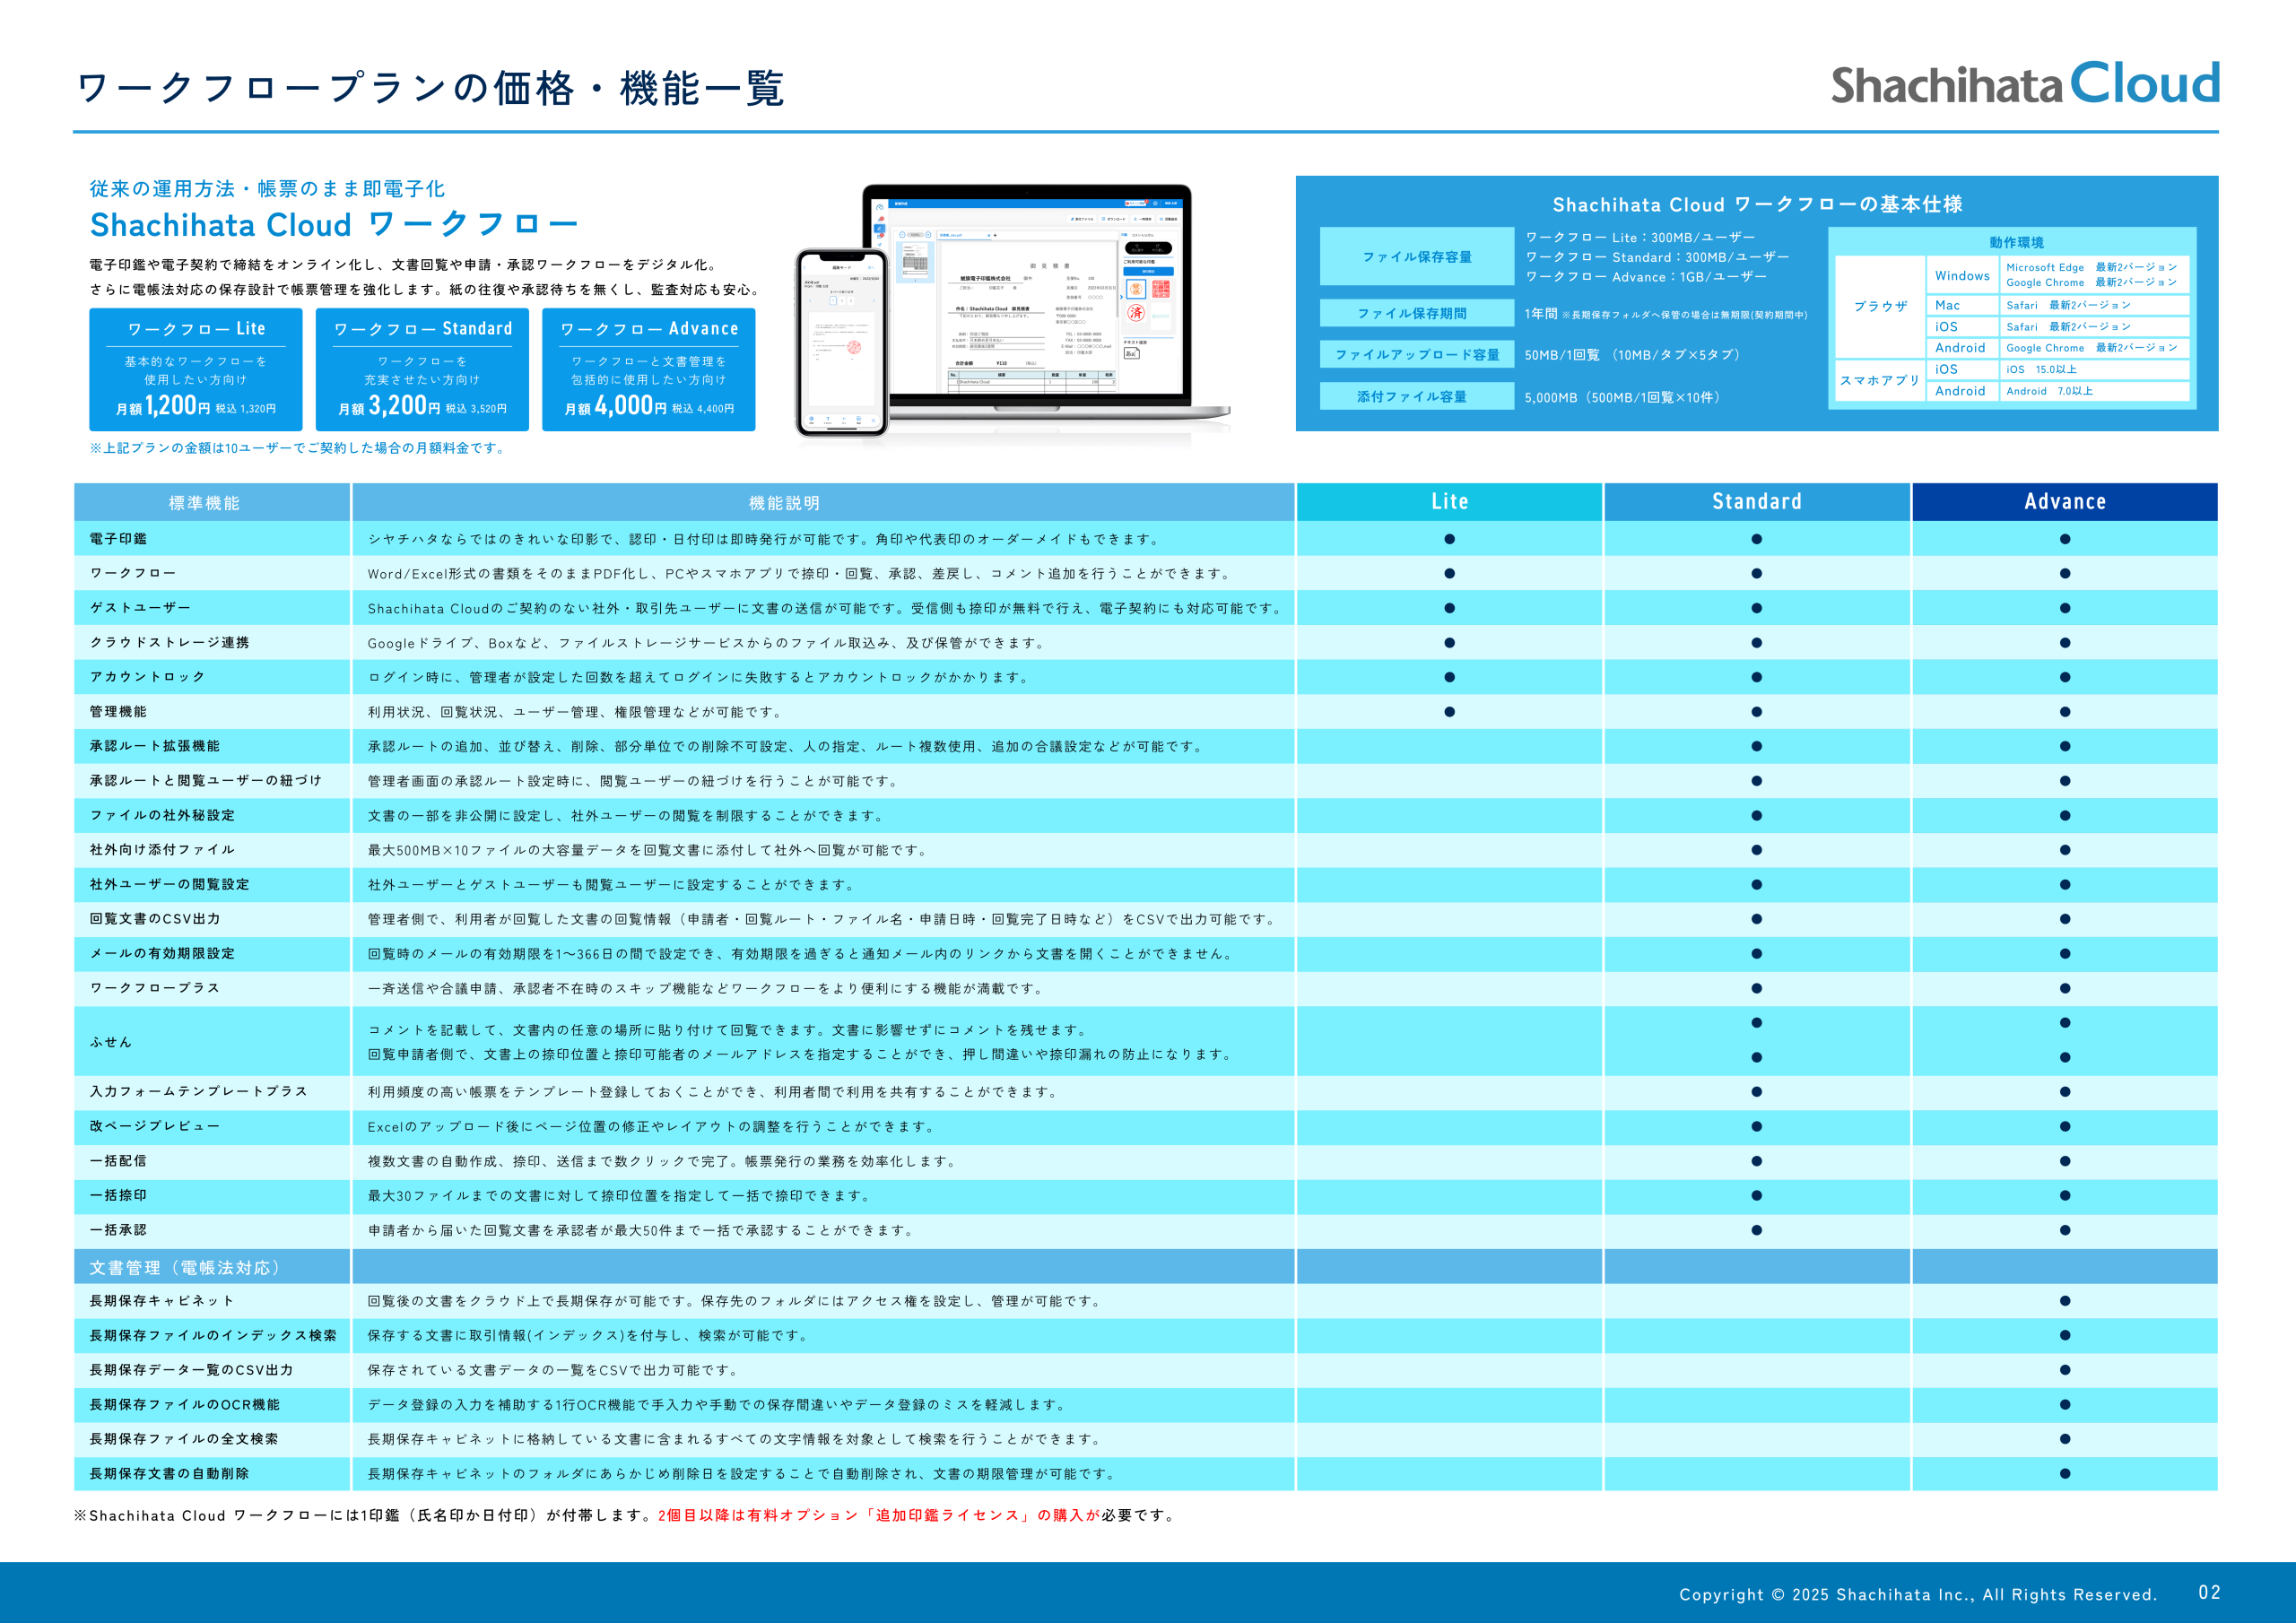Image resolution: width=2296 pixels, height=1623 pixels.
Task: Click the ファイル保存容量 label box
Action: 1416,257
